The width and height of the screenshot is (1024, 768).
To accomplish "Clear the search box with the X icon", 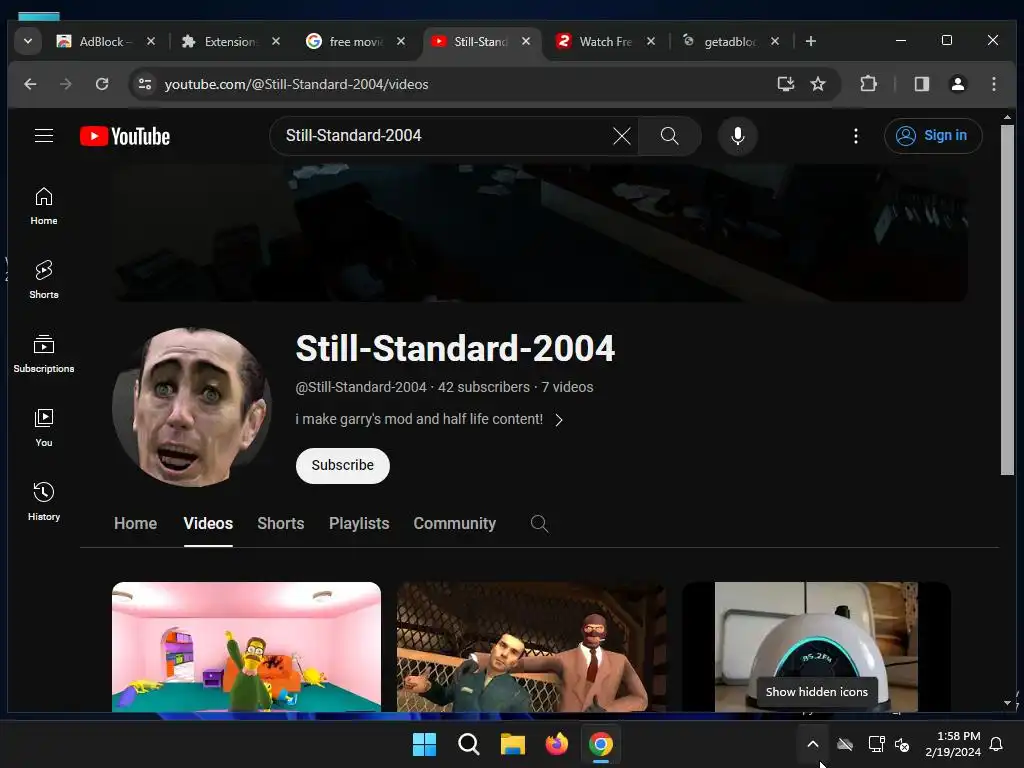I will click(622, 136).
